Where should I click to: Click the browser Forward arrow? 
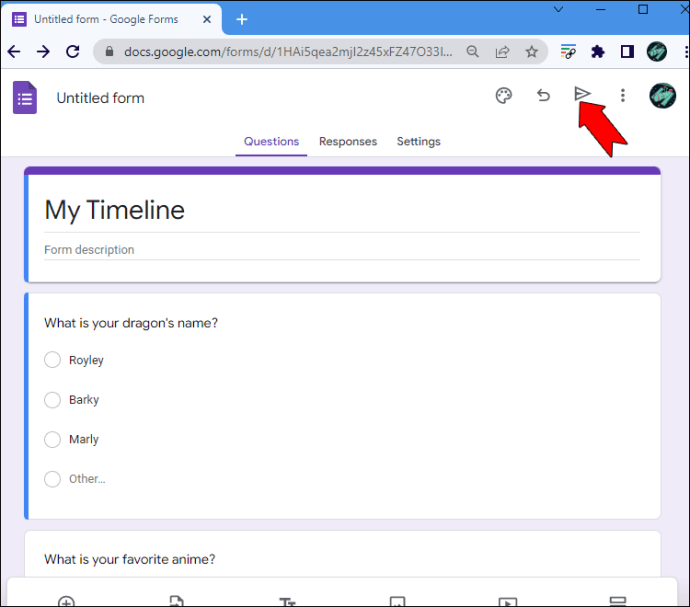point(43,52)
